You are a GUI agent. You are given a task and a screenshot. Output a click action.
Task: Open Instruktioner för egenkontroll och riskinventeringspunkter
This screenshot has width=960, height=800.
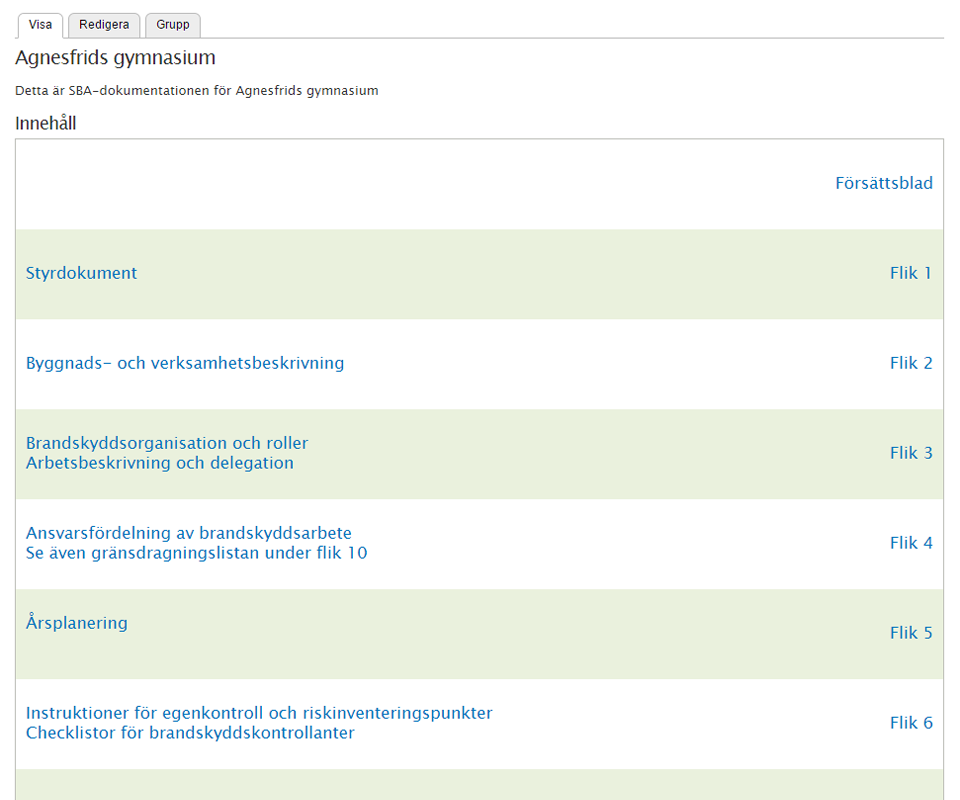click(x=259, y=713)
